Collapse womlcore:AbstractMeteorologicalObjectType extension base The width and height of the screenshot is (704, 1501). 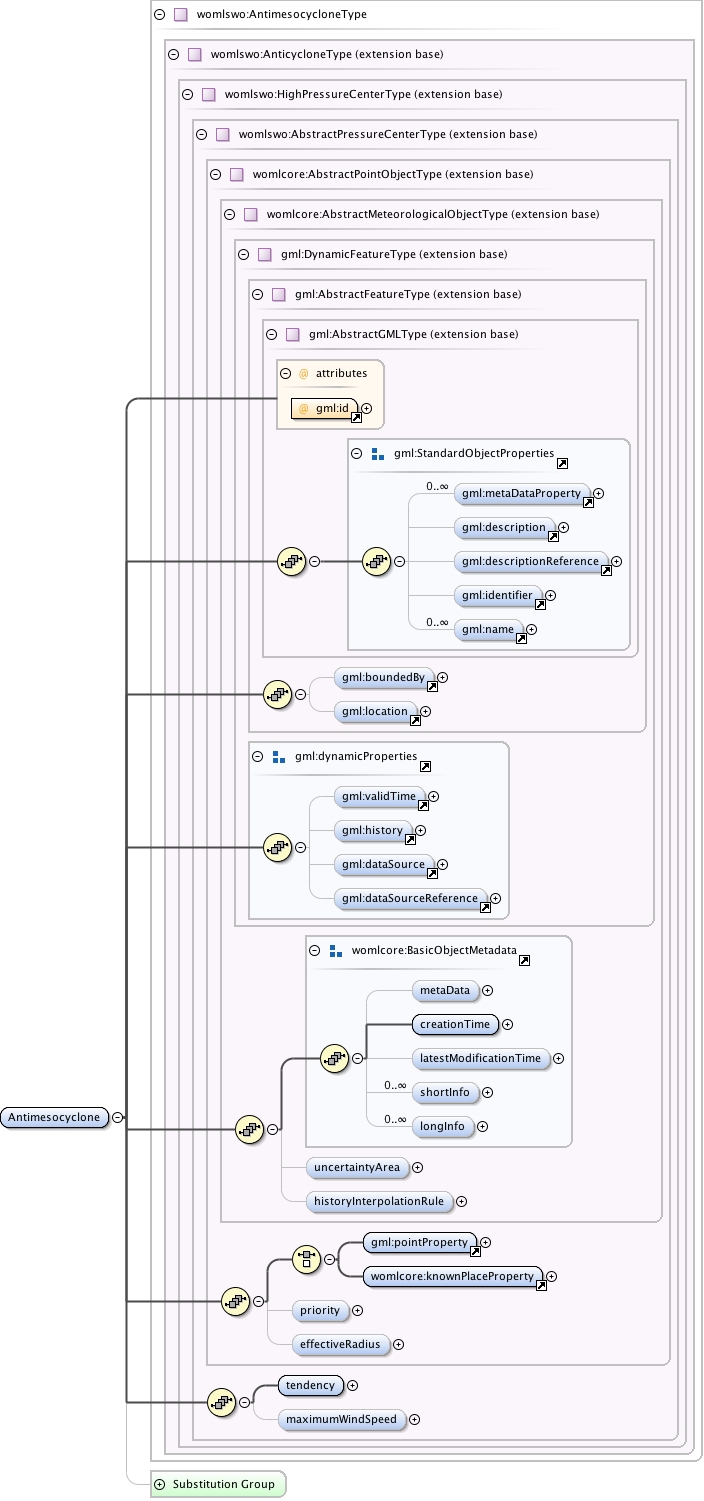[229, 214]
